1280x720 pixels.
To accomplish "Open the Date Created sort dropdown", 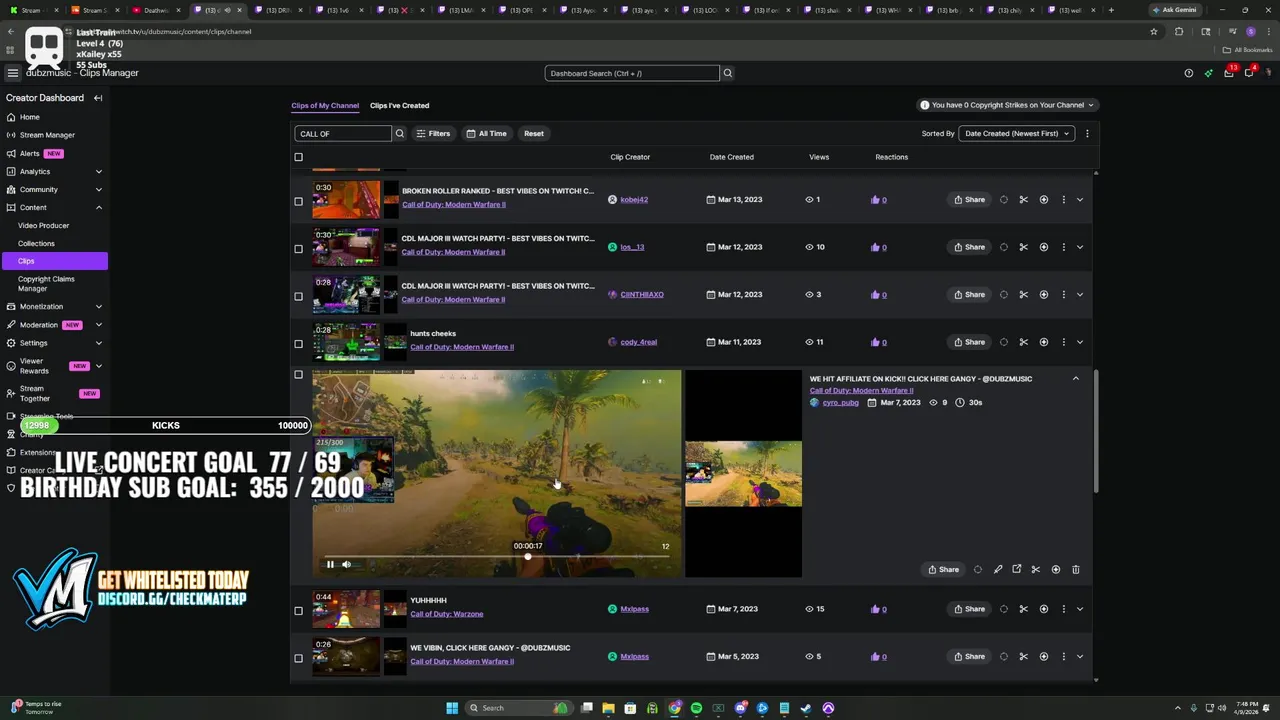I will 1016,133.
